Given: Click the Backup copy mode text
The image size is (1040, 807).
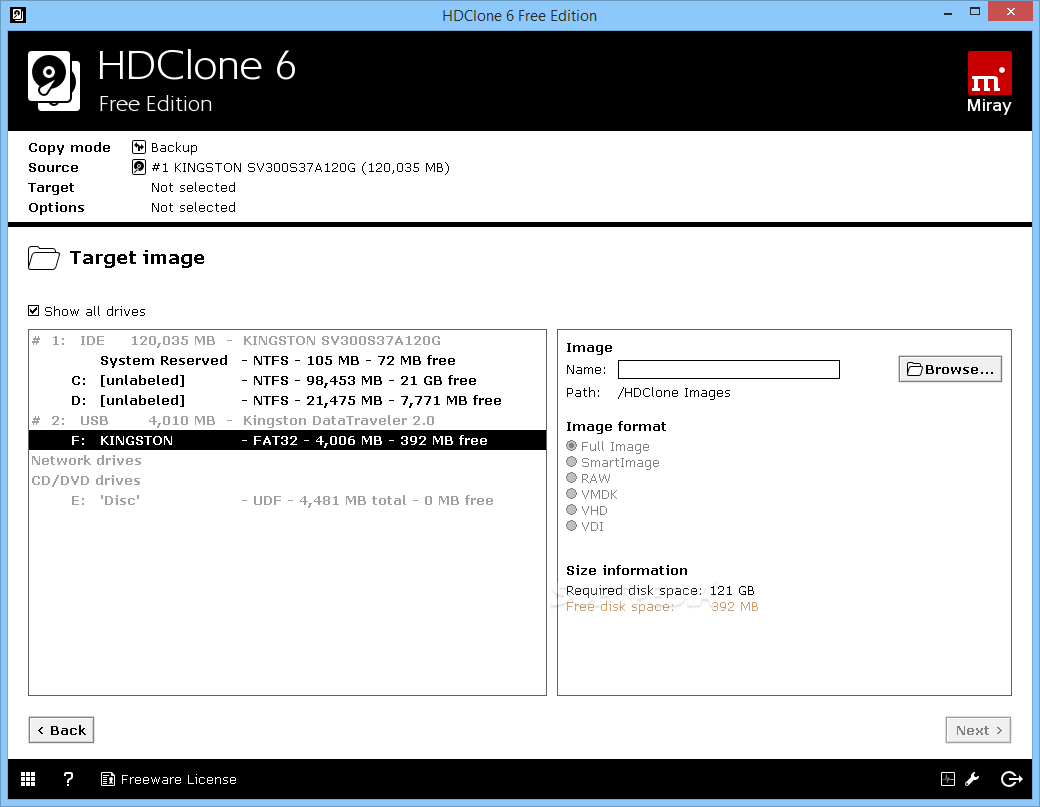Looking at the screenshot, I should click(174, 147).
